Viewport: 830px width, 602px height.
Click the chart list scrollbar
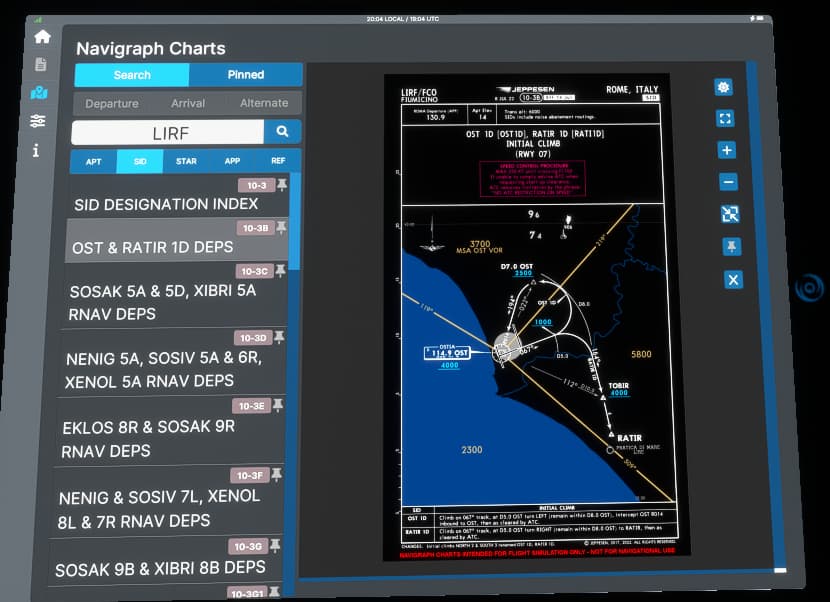294,221
